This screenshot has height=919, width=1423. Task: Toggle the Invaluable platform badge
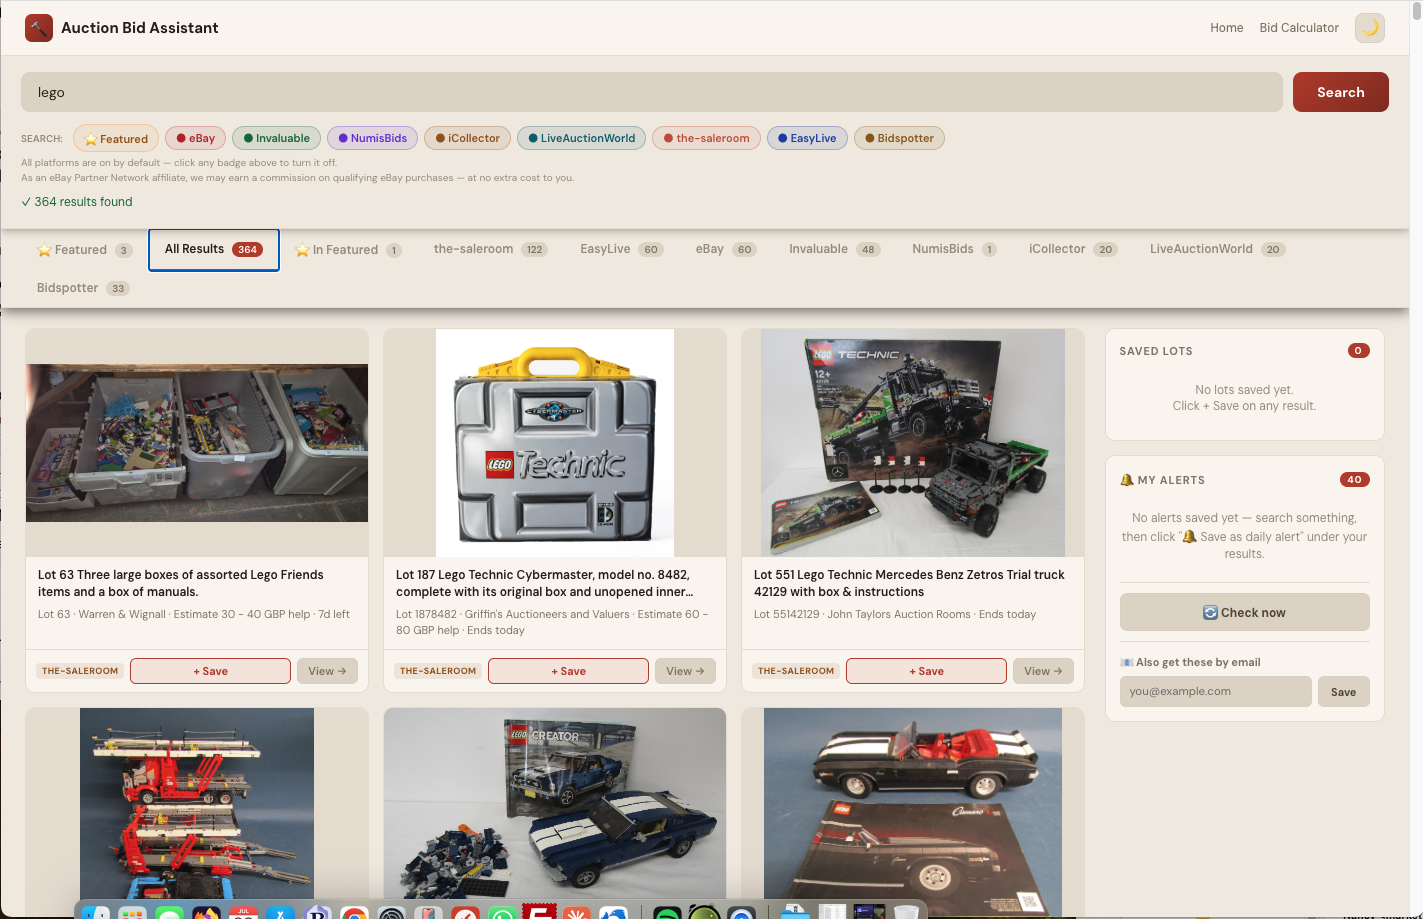(277, 138)
